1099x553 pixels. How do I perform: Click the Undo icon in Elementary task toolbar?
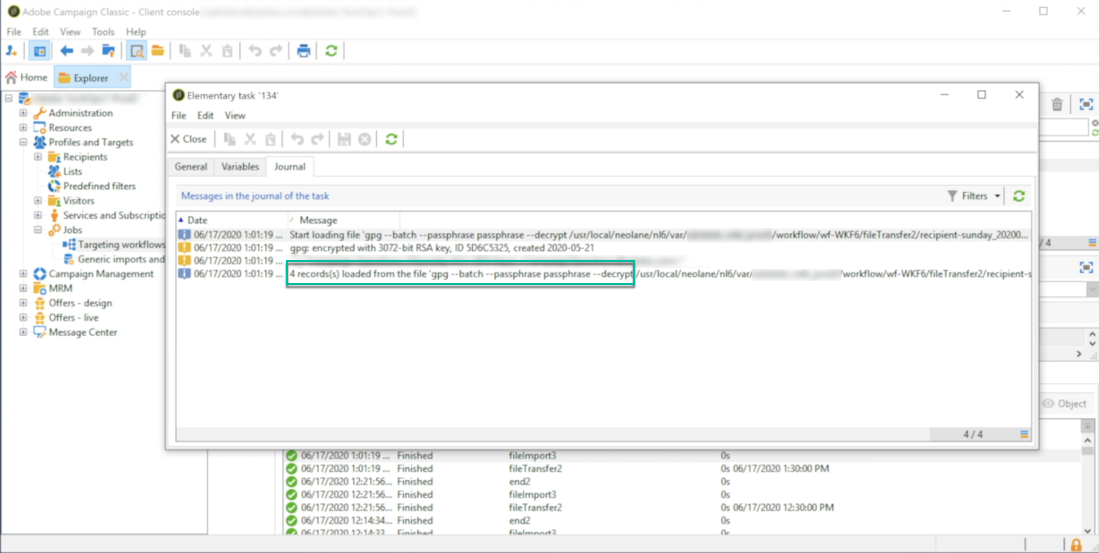[x=297, y=139]
